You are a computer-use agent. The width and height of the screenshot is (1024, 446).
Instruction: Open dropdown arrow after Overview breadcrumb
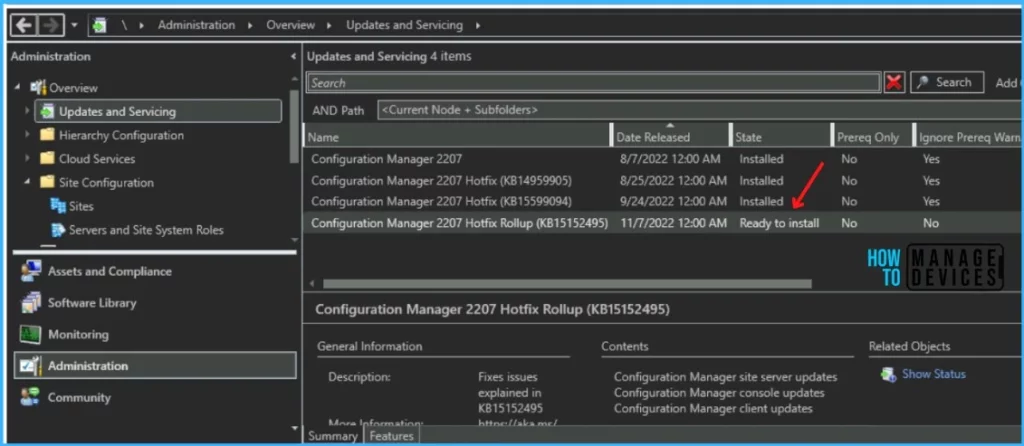click(x=330, y=25)
